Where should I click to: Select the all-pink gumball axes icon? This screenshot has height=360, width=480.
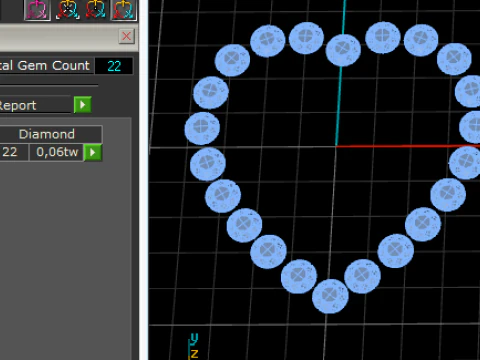37,10
